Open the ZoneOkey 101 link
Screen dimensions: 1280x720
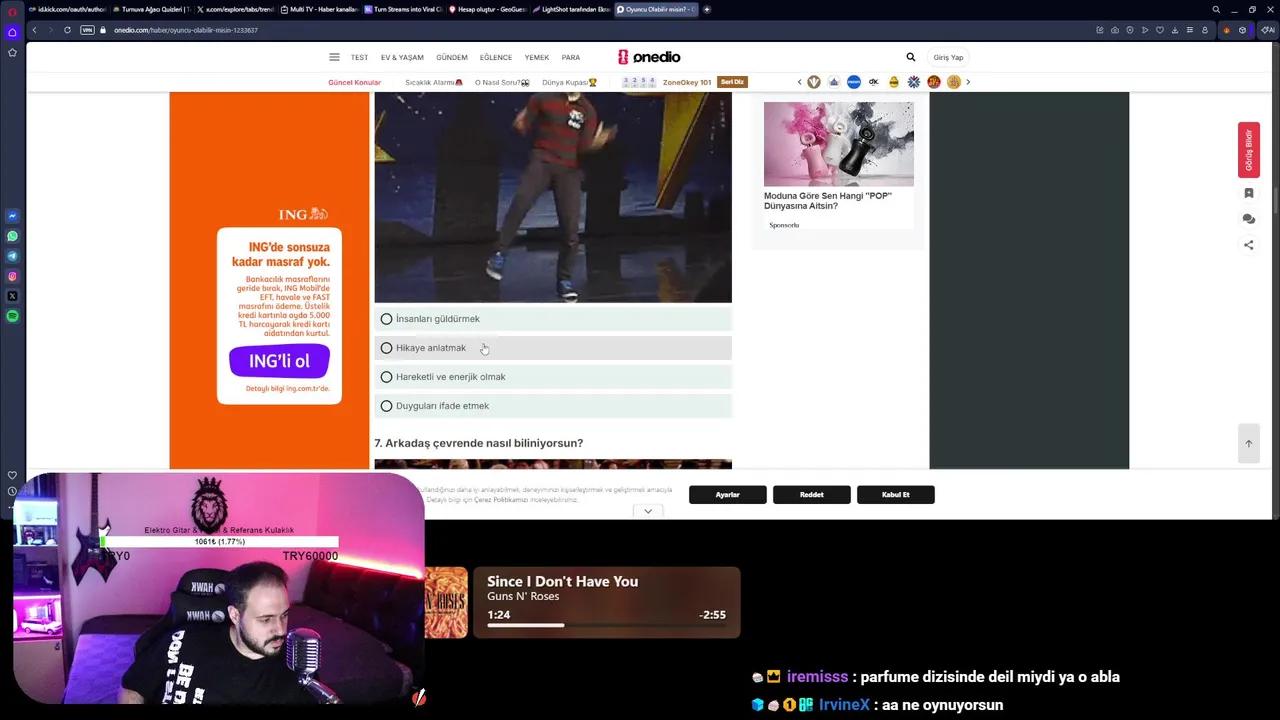[x=687, y=82]
